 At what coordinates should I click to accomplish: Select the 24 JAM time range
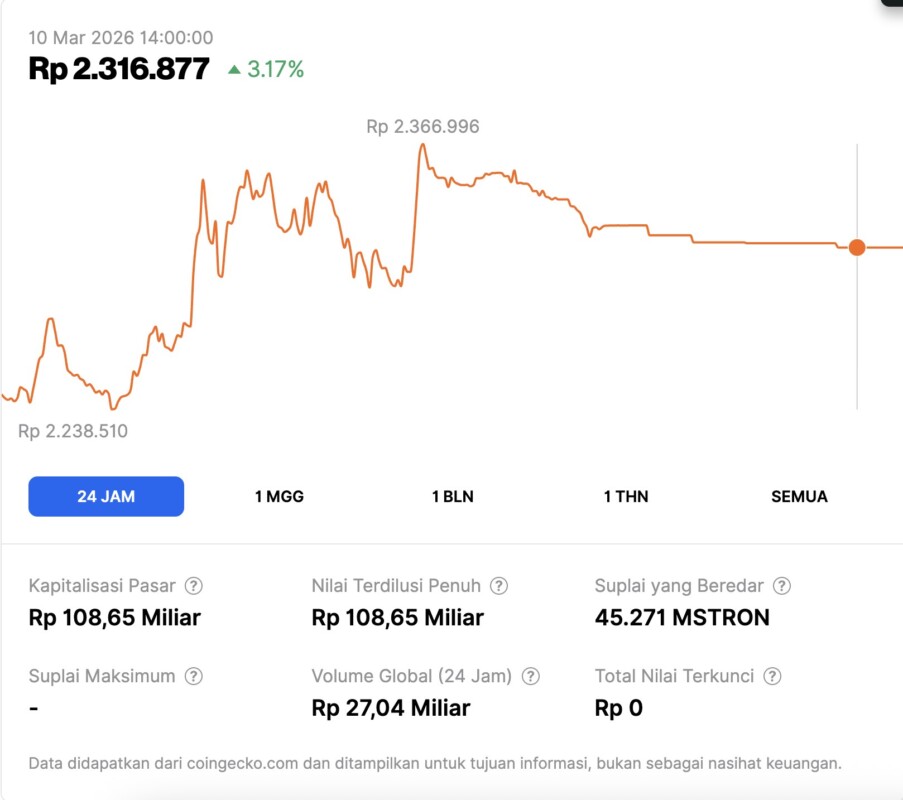click(x=106, y=496)
